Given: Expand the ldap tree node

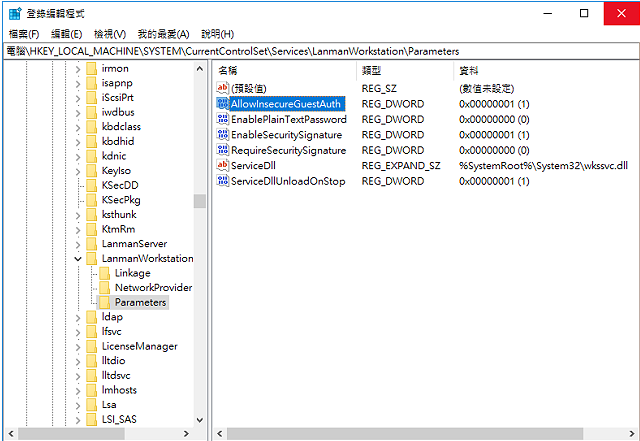Looking at the screenshot, I should [x=78, y=317].
